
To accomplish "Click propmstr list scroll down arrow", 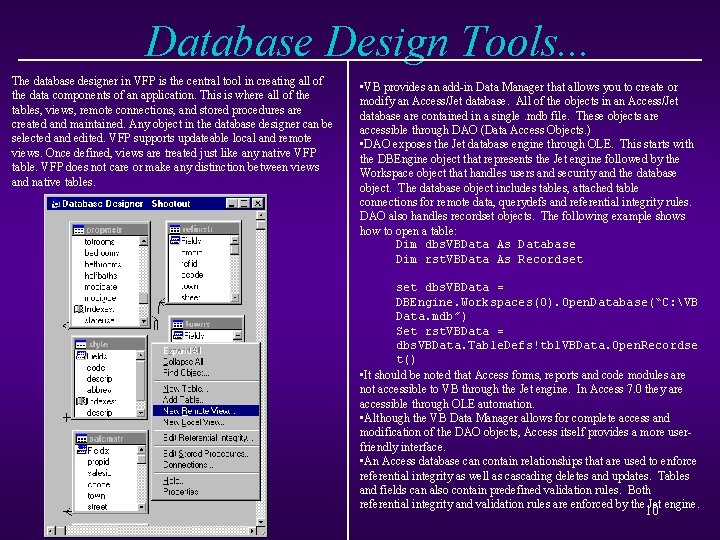I will 144,321.
